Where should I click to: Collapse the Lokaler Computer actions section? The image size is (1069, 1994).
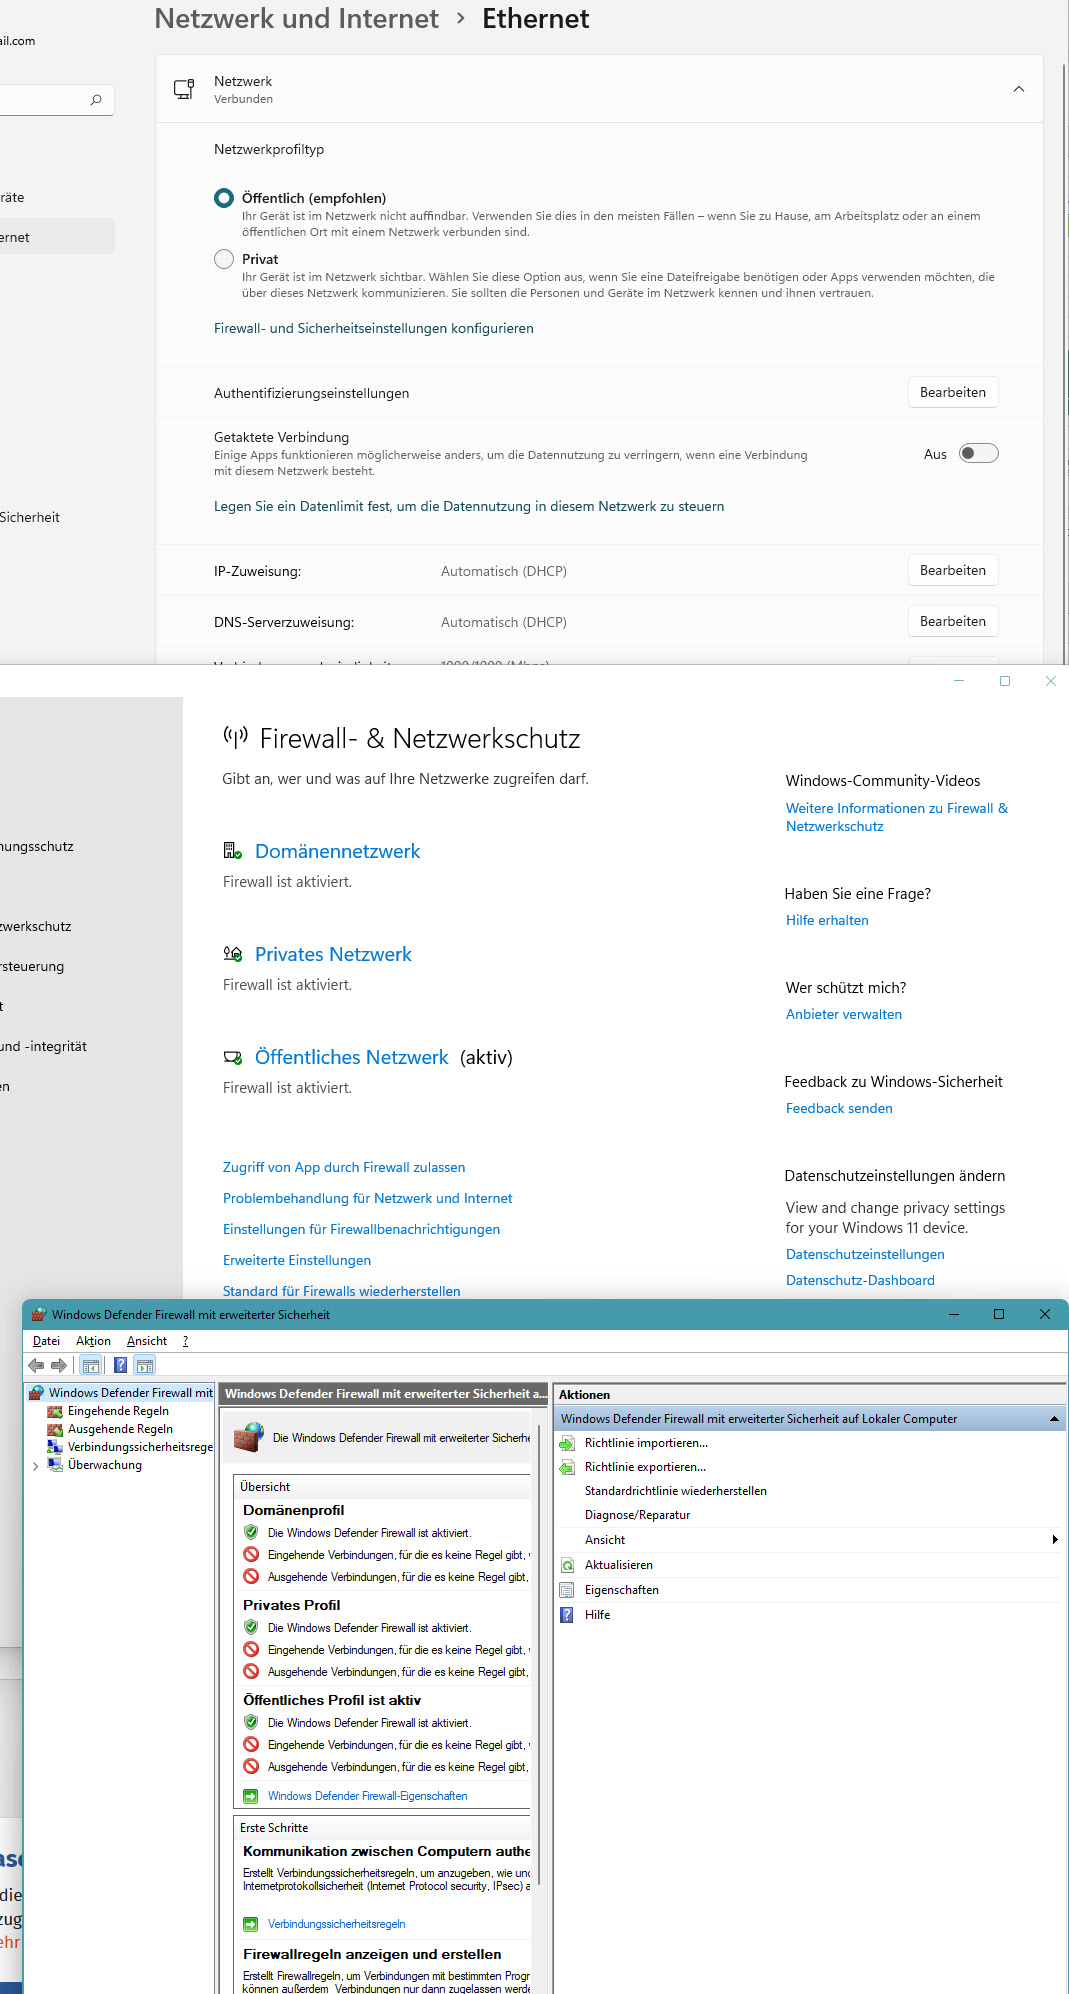[1054, 1419]
